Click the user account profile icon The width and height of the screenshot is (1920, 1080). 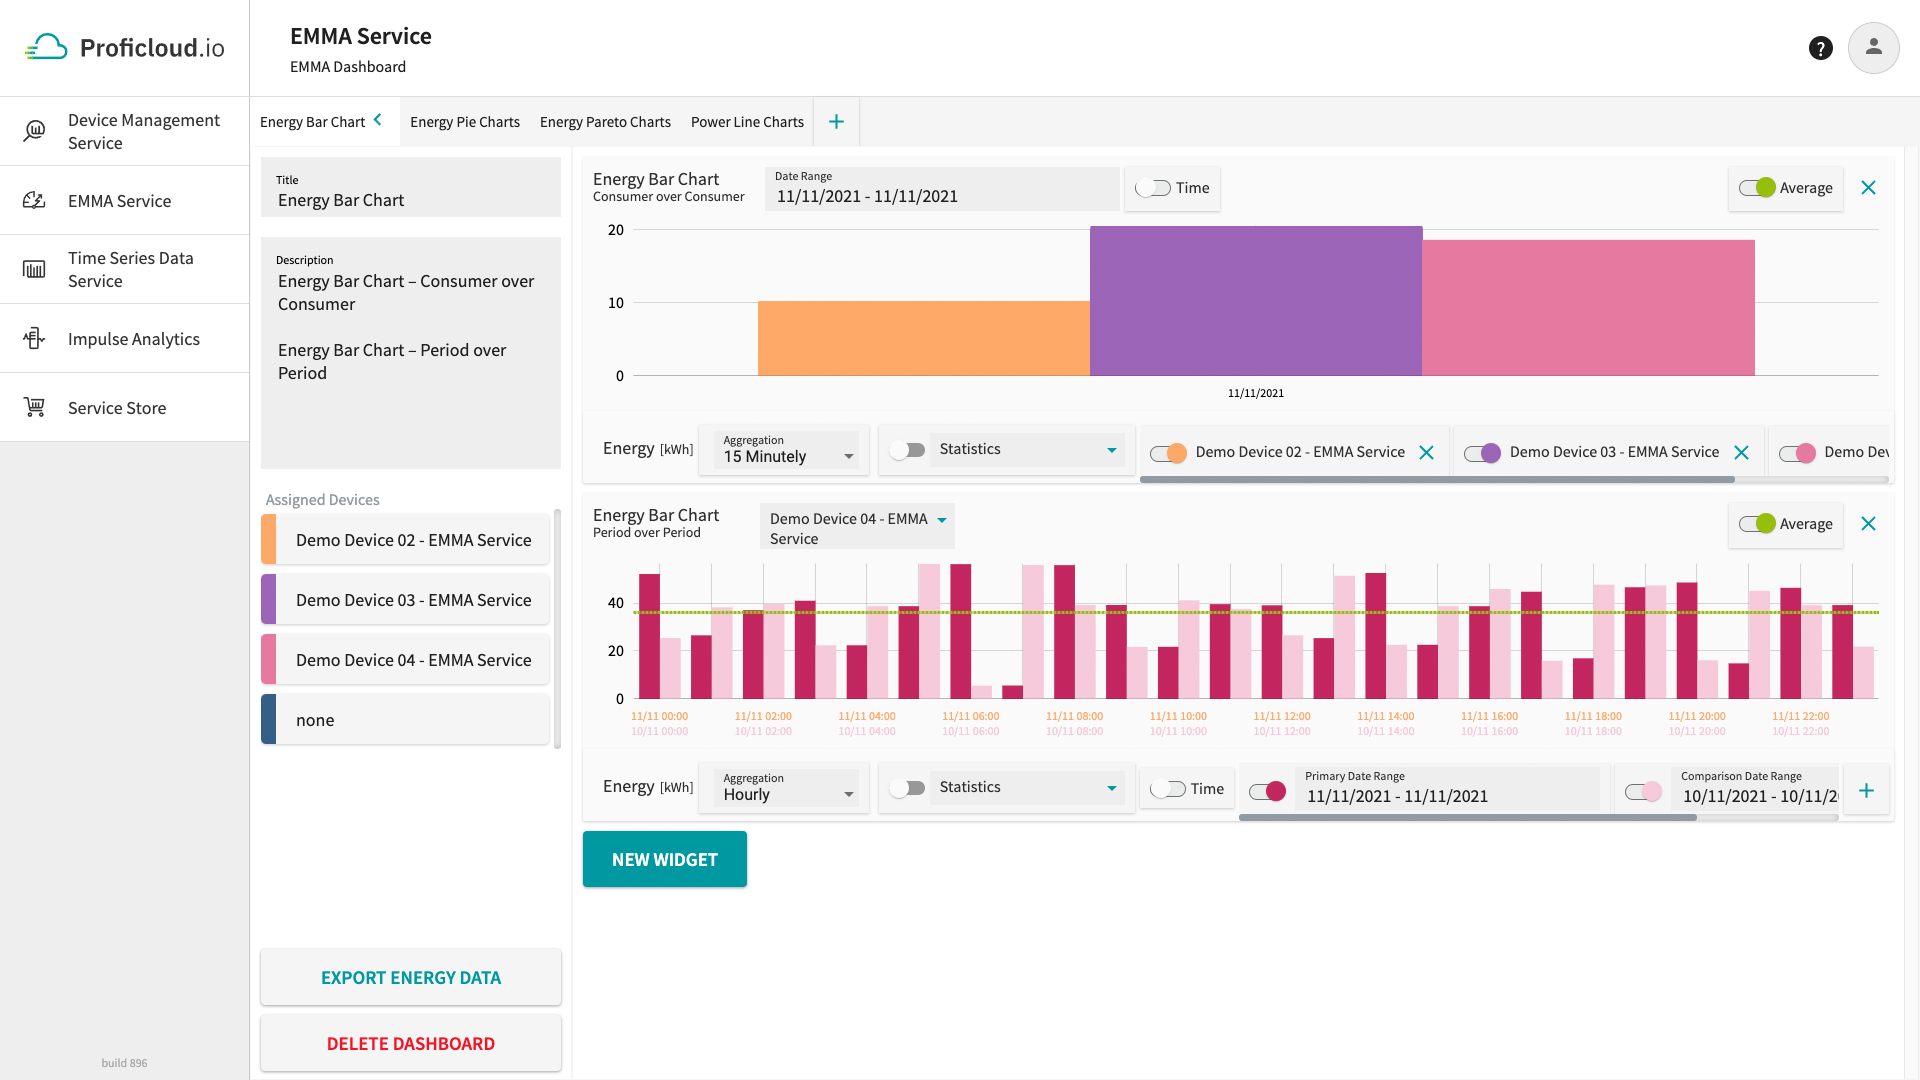[1875, 47]
